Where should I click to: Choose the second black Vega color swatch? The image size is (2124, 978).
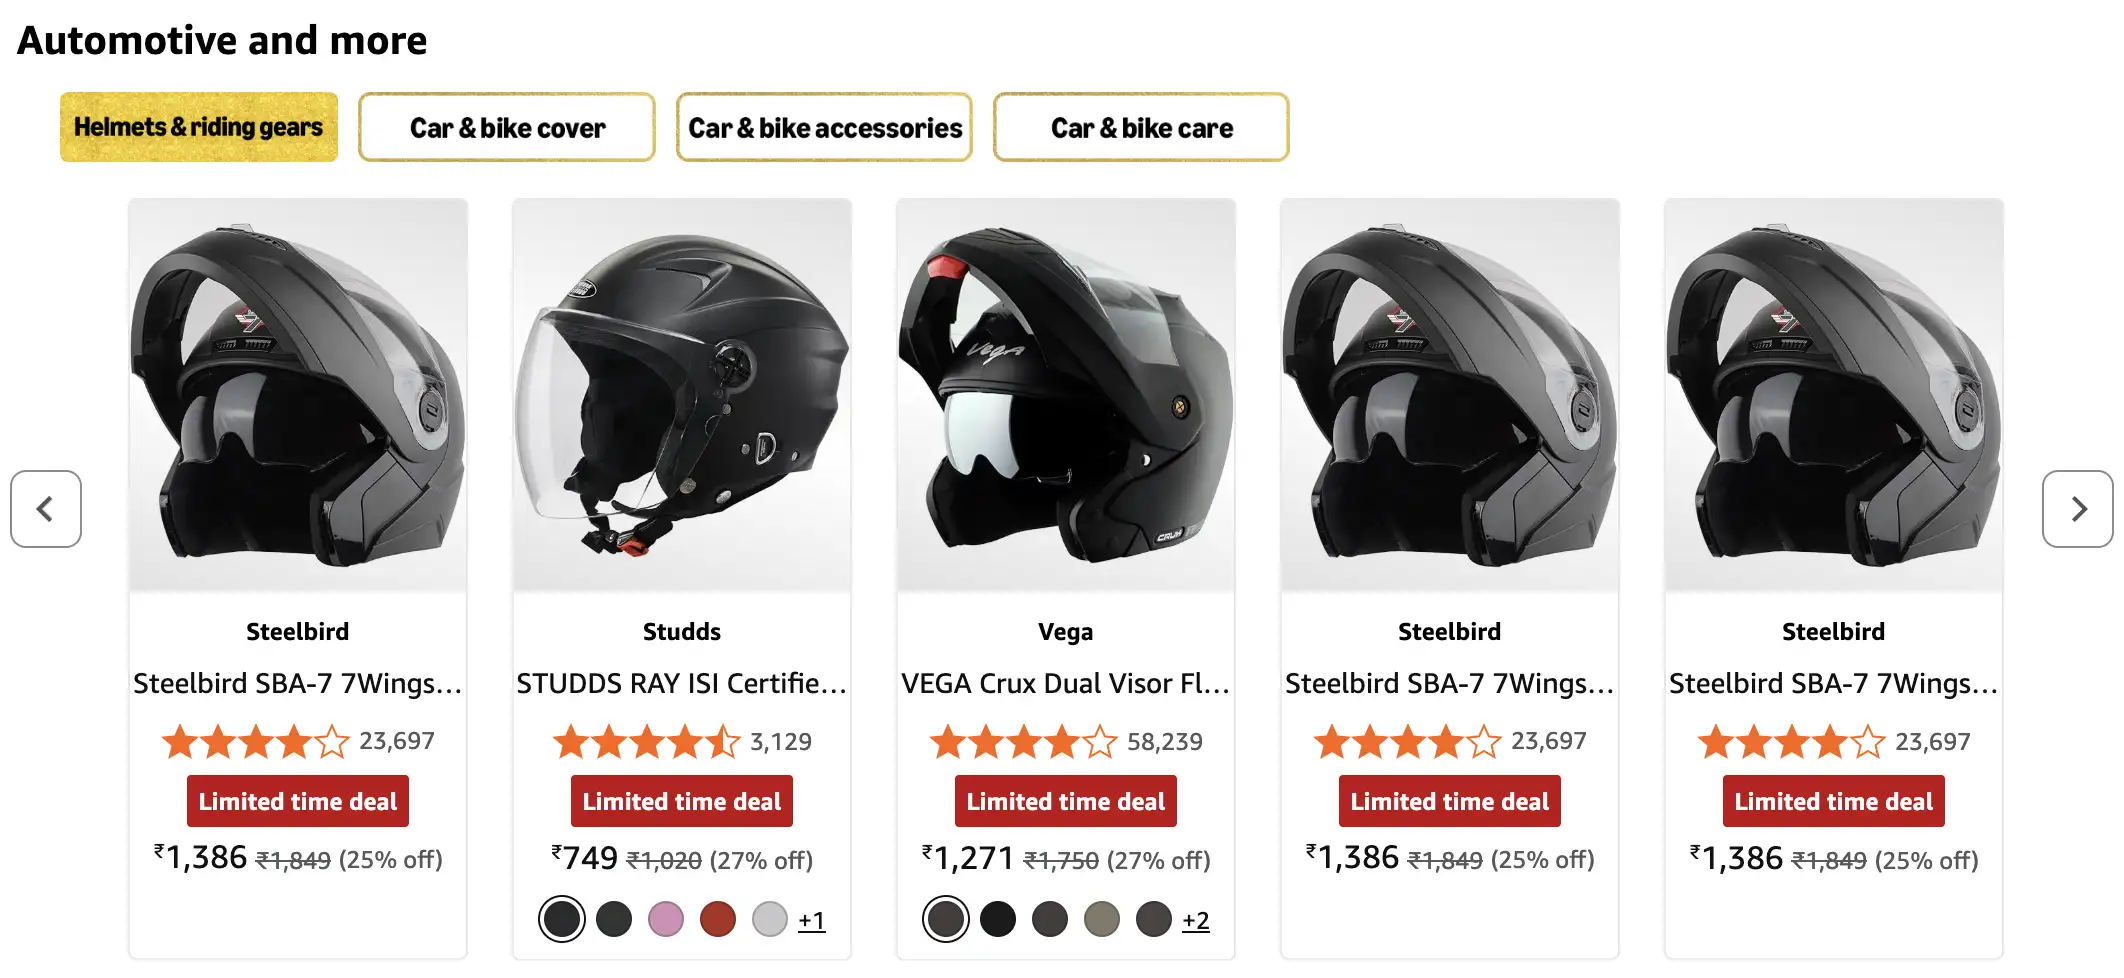coord(998,919)
